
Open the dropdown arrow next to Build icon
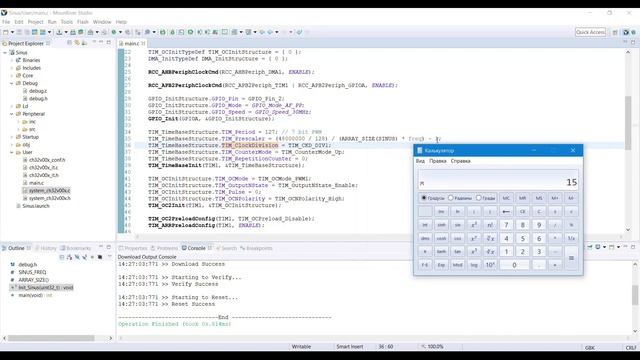click(x=97, y=32)
